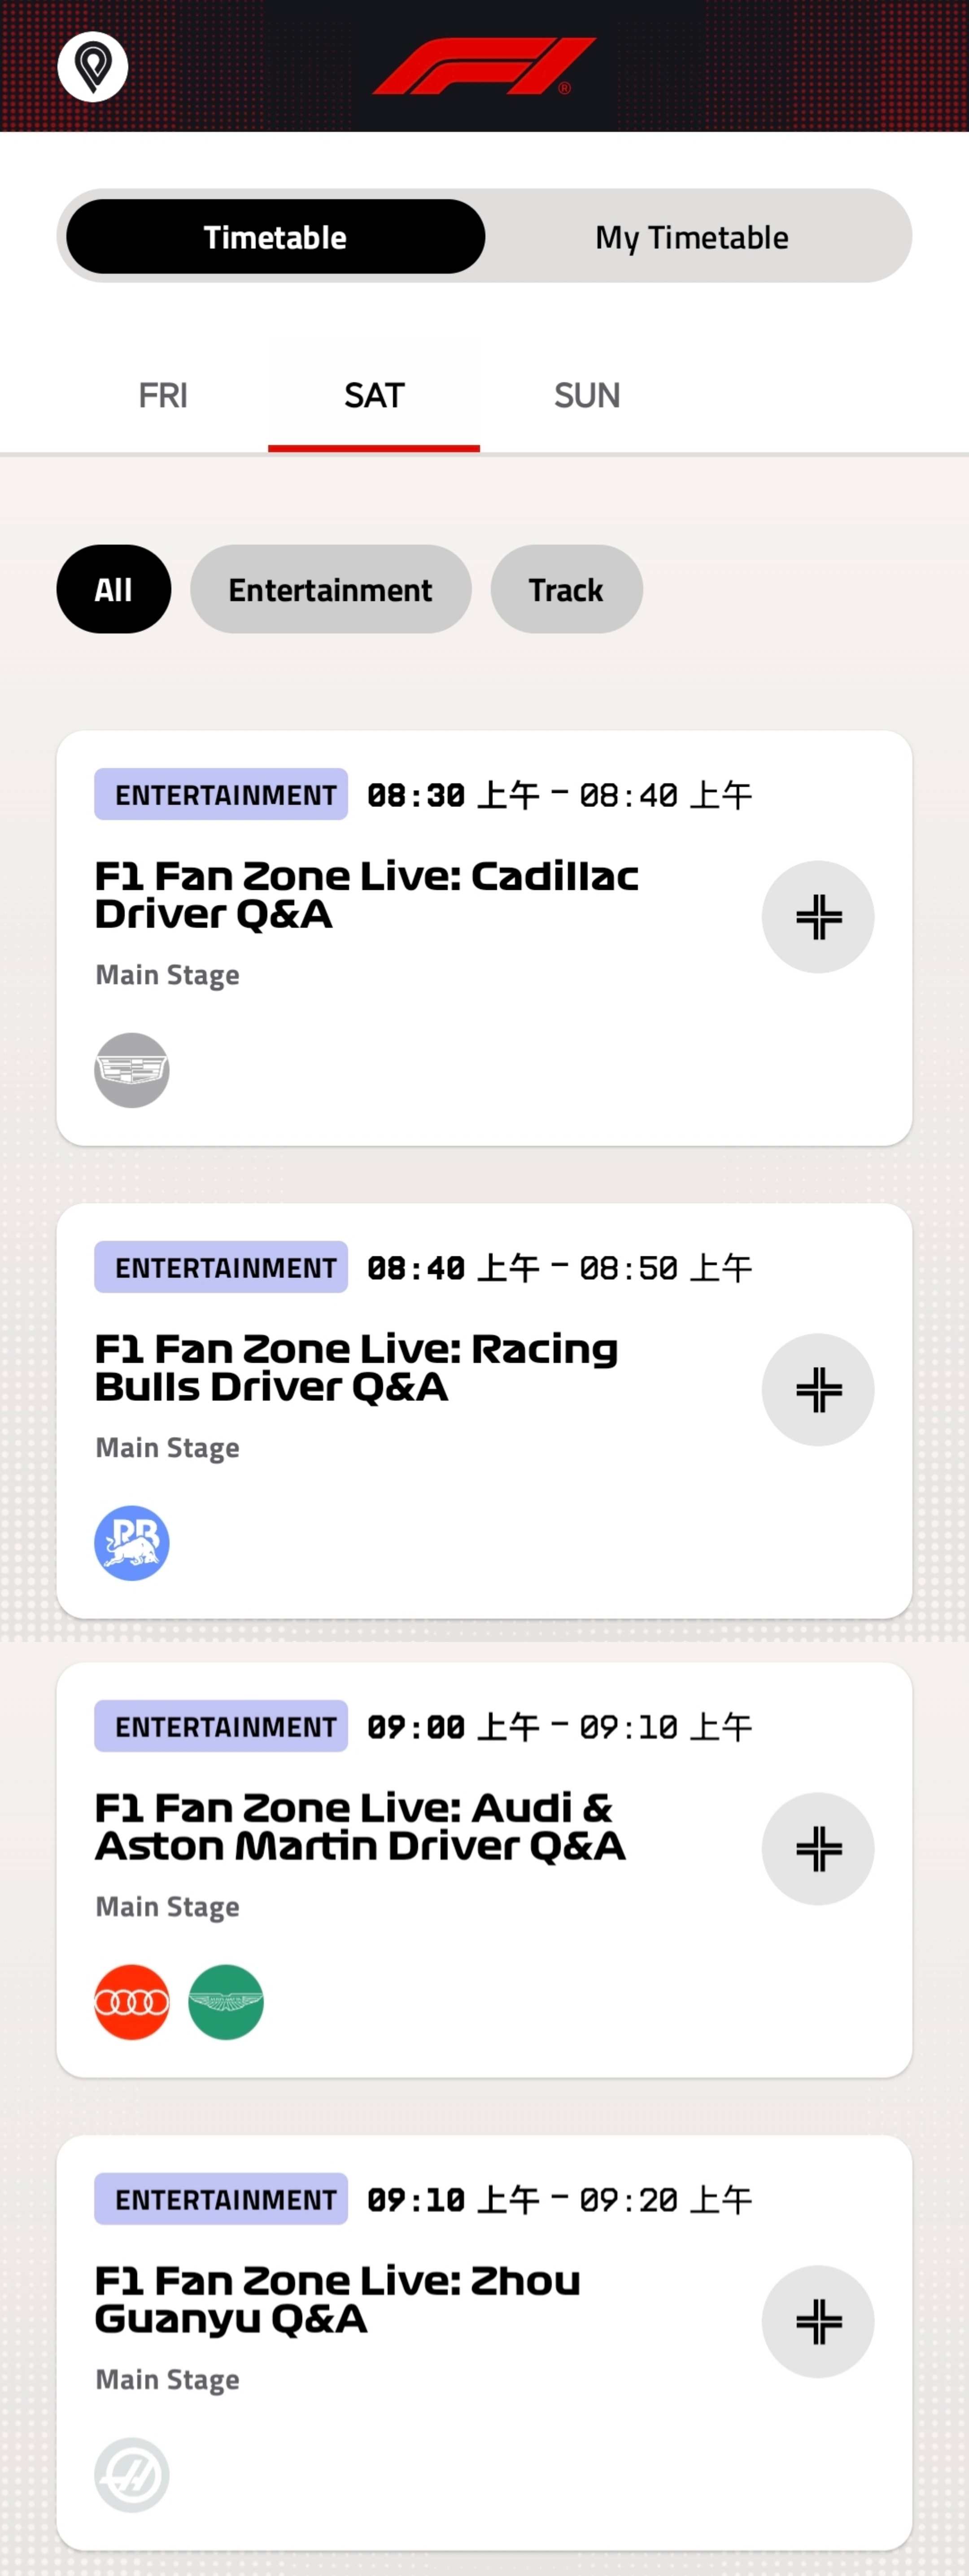Add Racing Bulls Driver Q&A to timetable
This screenshot has width=969, height=2576.
[x=817, y=1389]
